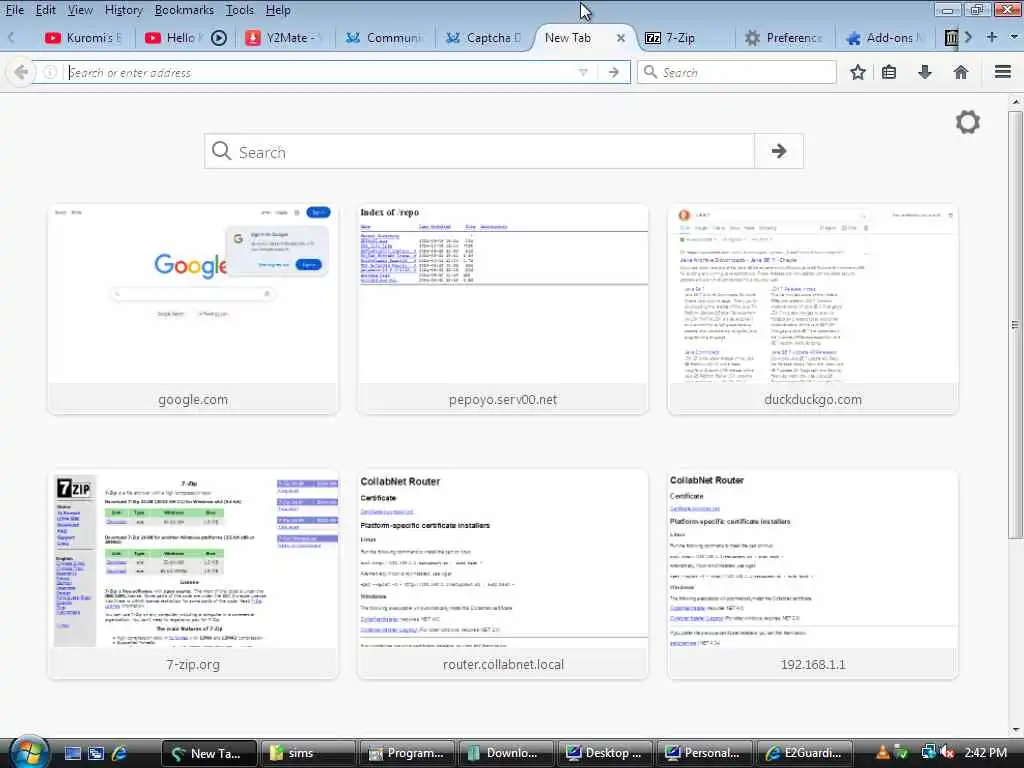Click the muted volume tray icon

click(948, 753)
